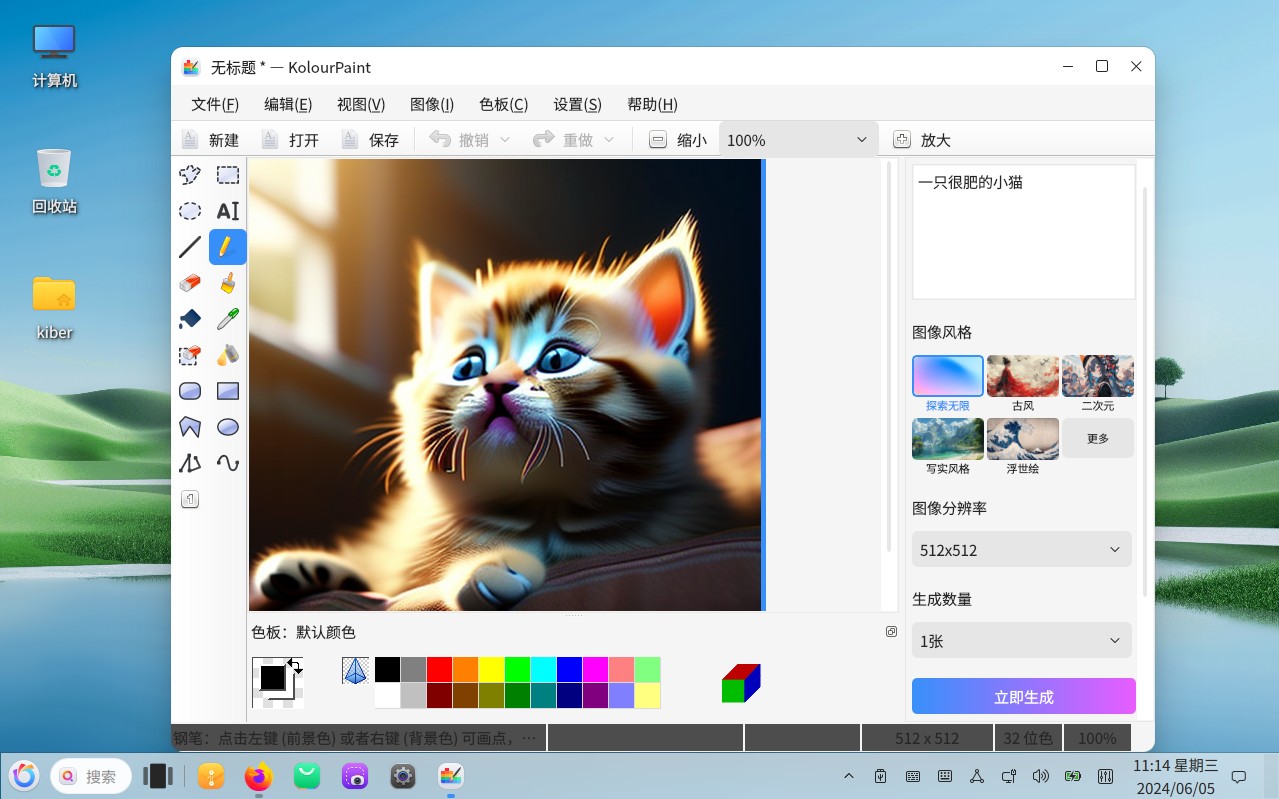Select the Eraser tool
1279x799 pixels.
click(190, 283)
